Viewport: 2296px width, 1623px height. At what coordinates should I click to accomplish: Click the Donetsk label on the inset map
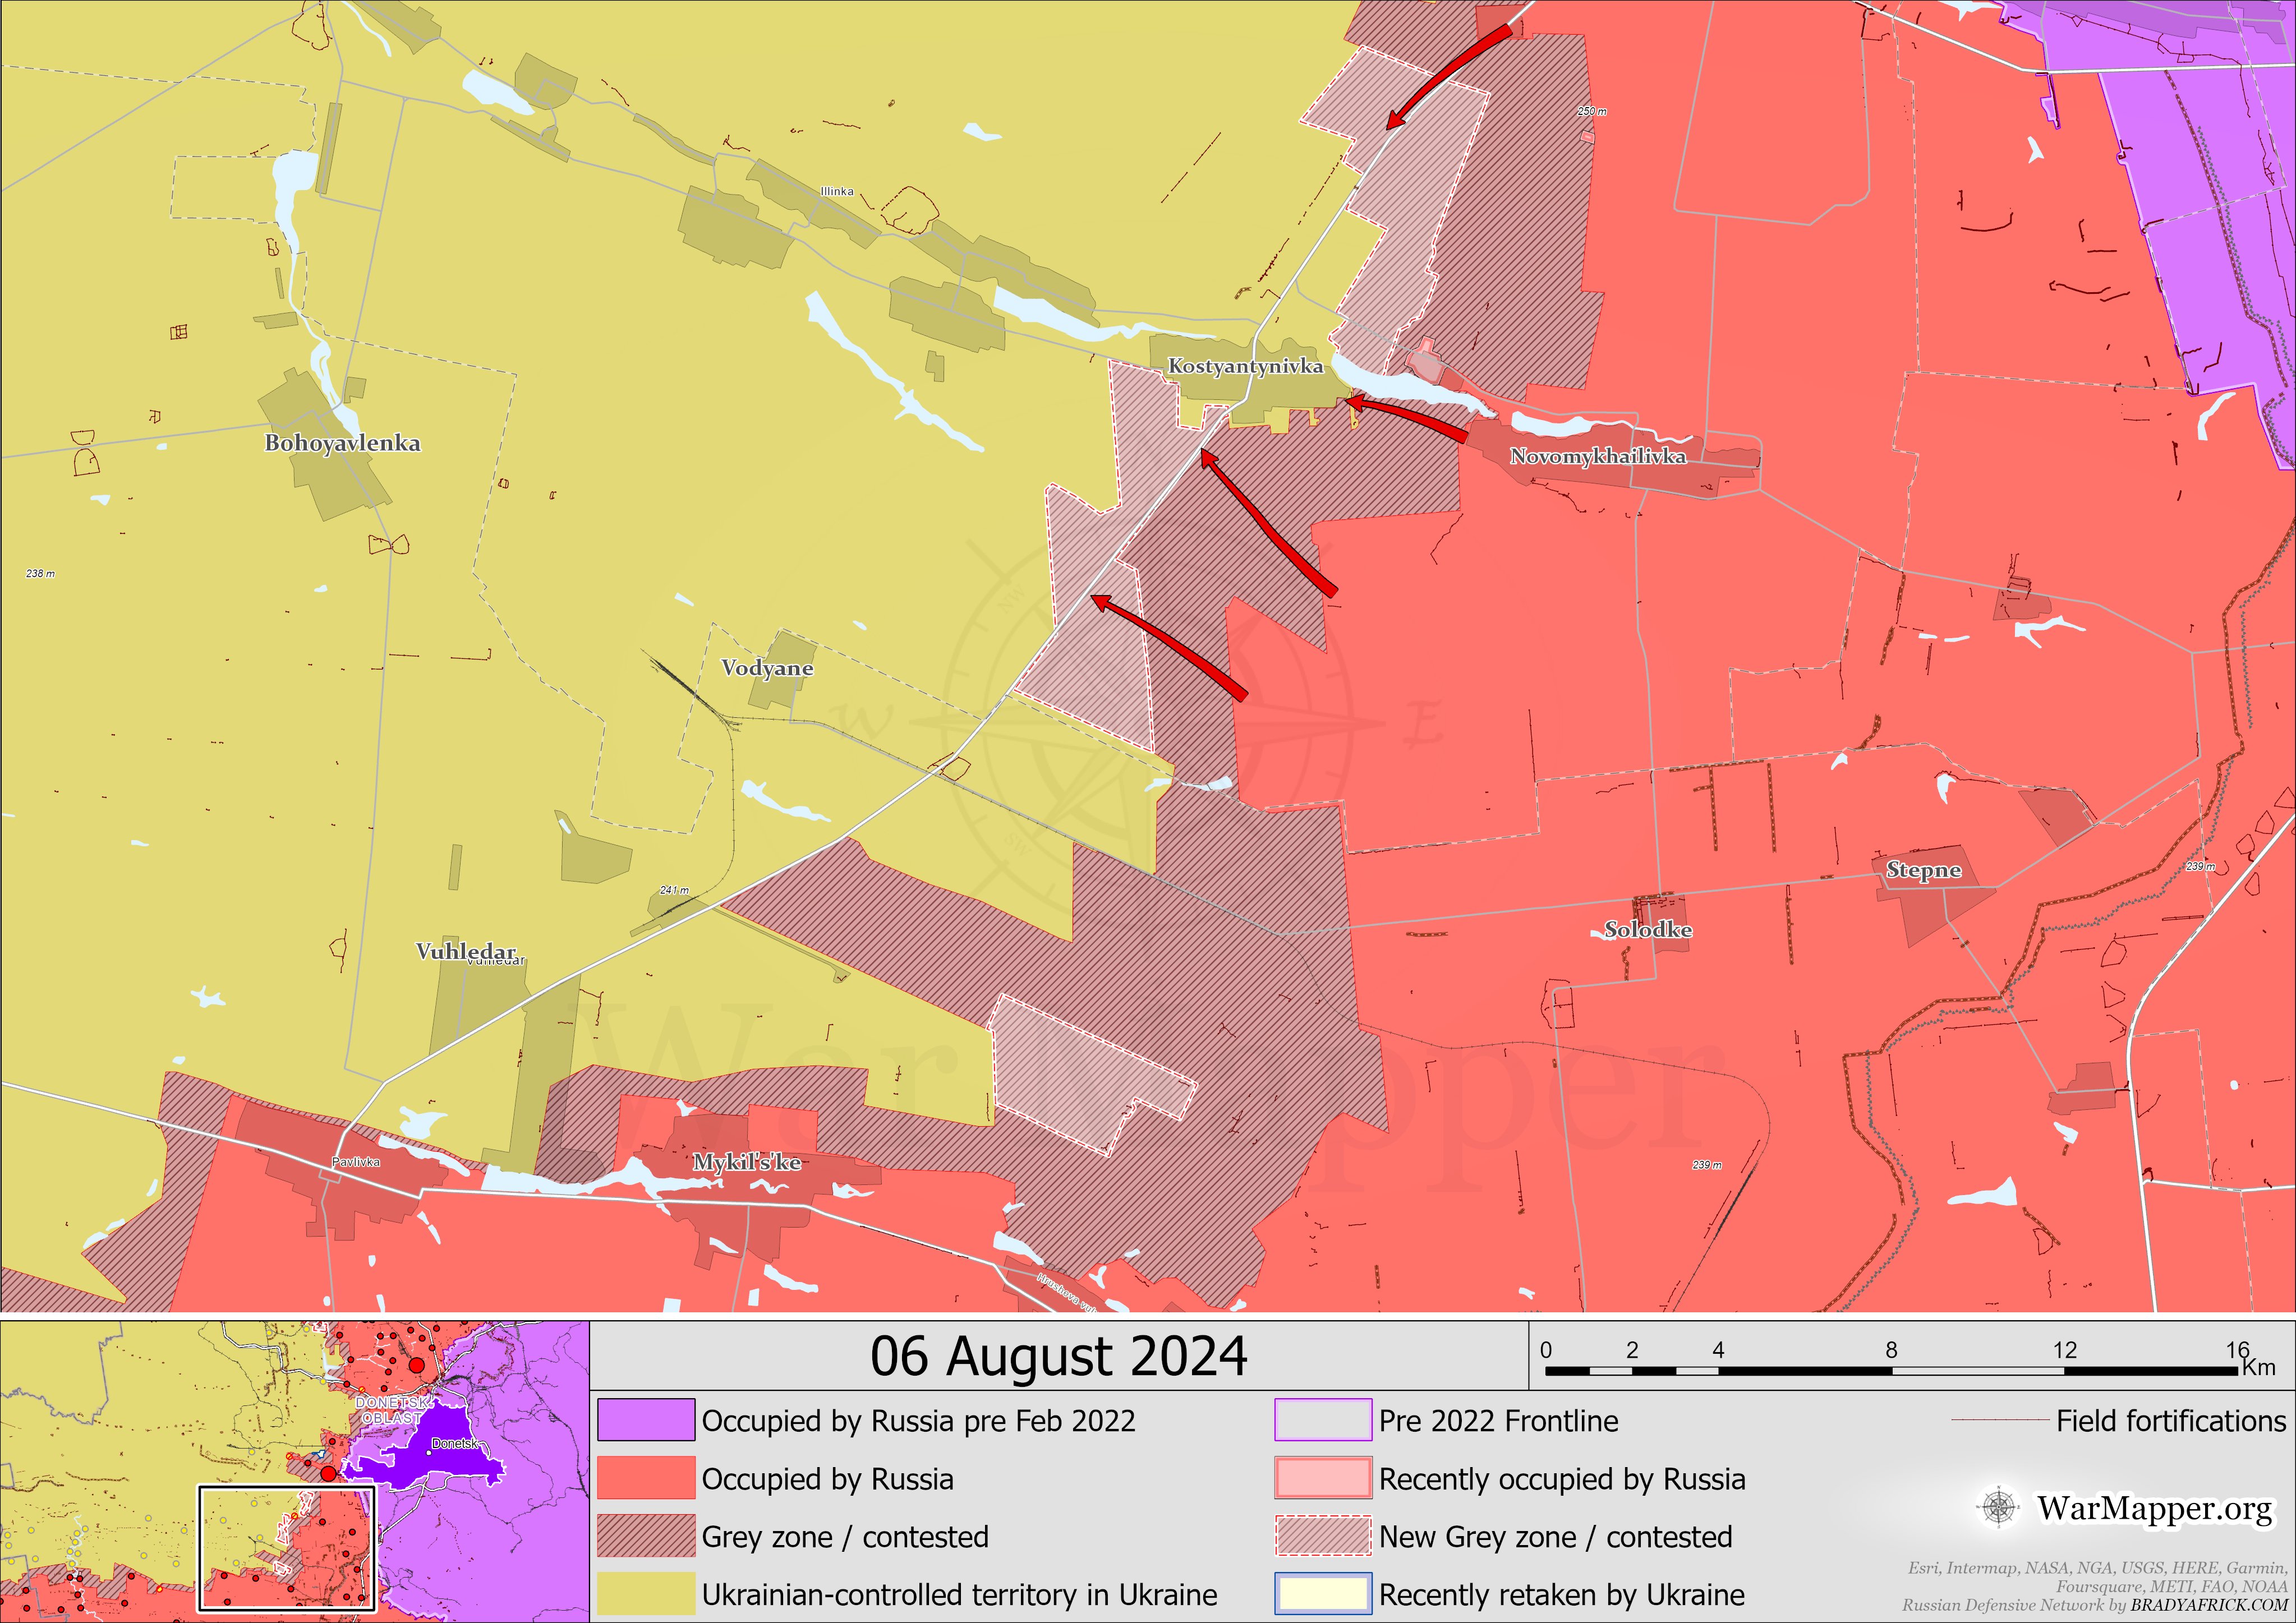click(455, 1444)
